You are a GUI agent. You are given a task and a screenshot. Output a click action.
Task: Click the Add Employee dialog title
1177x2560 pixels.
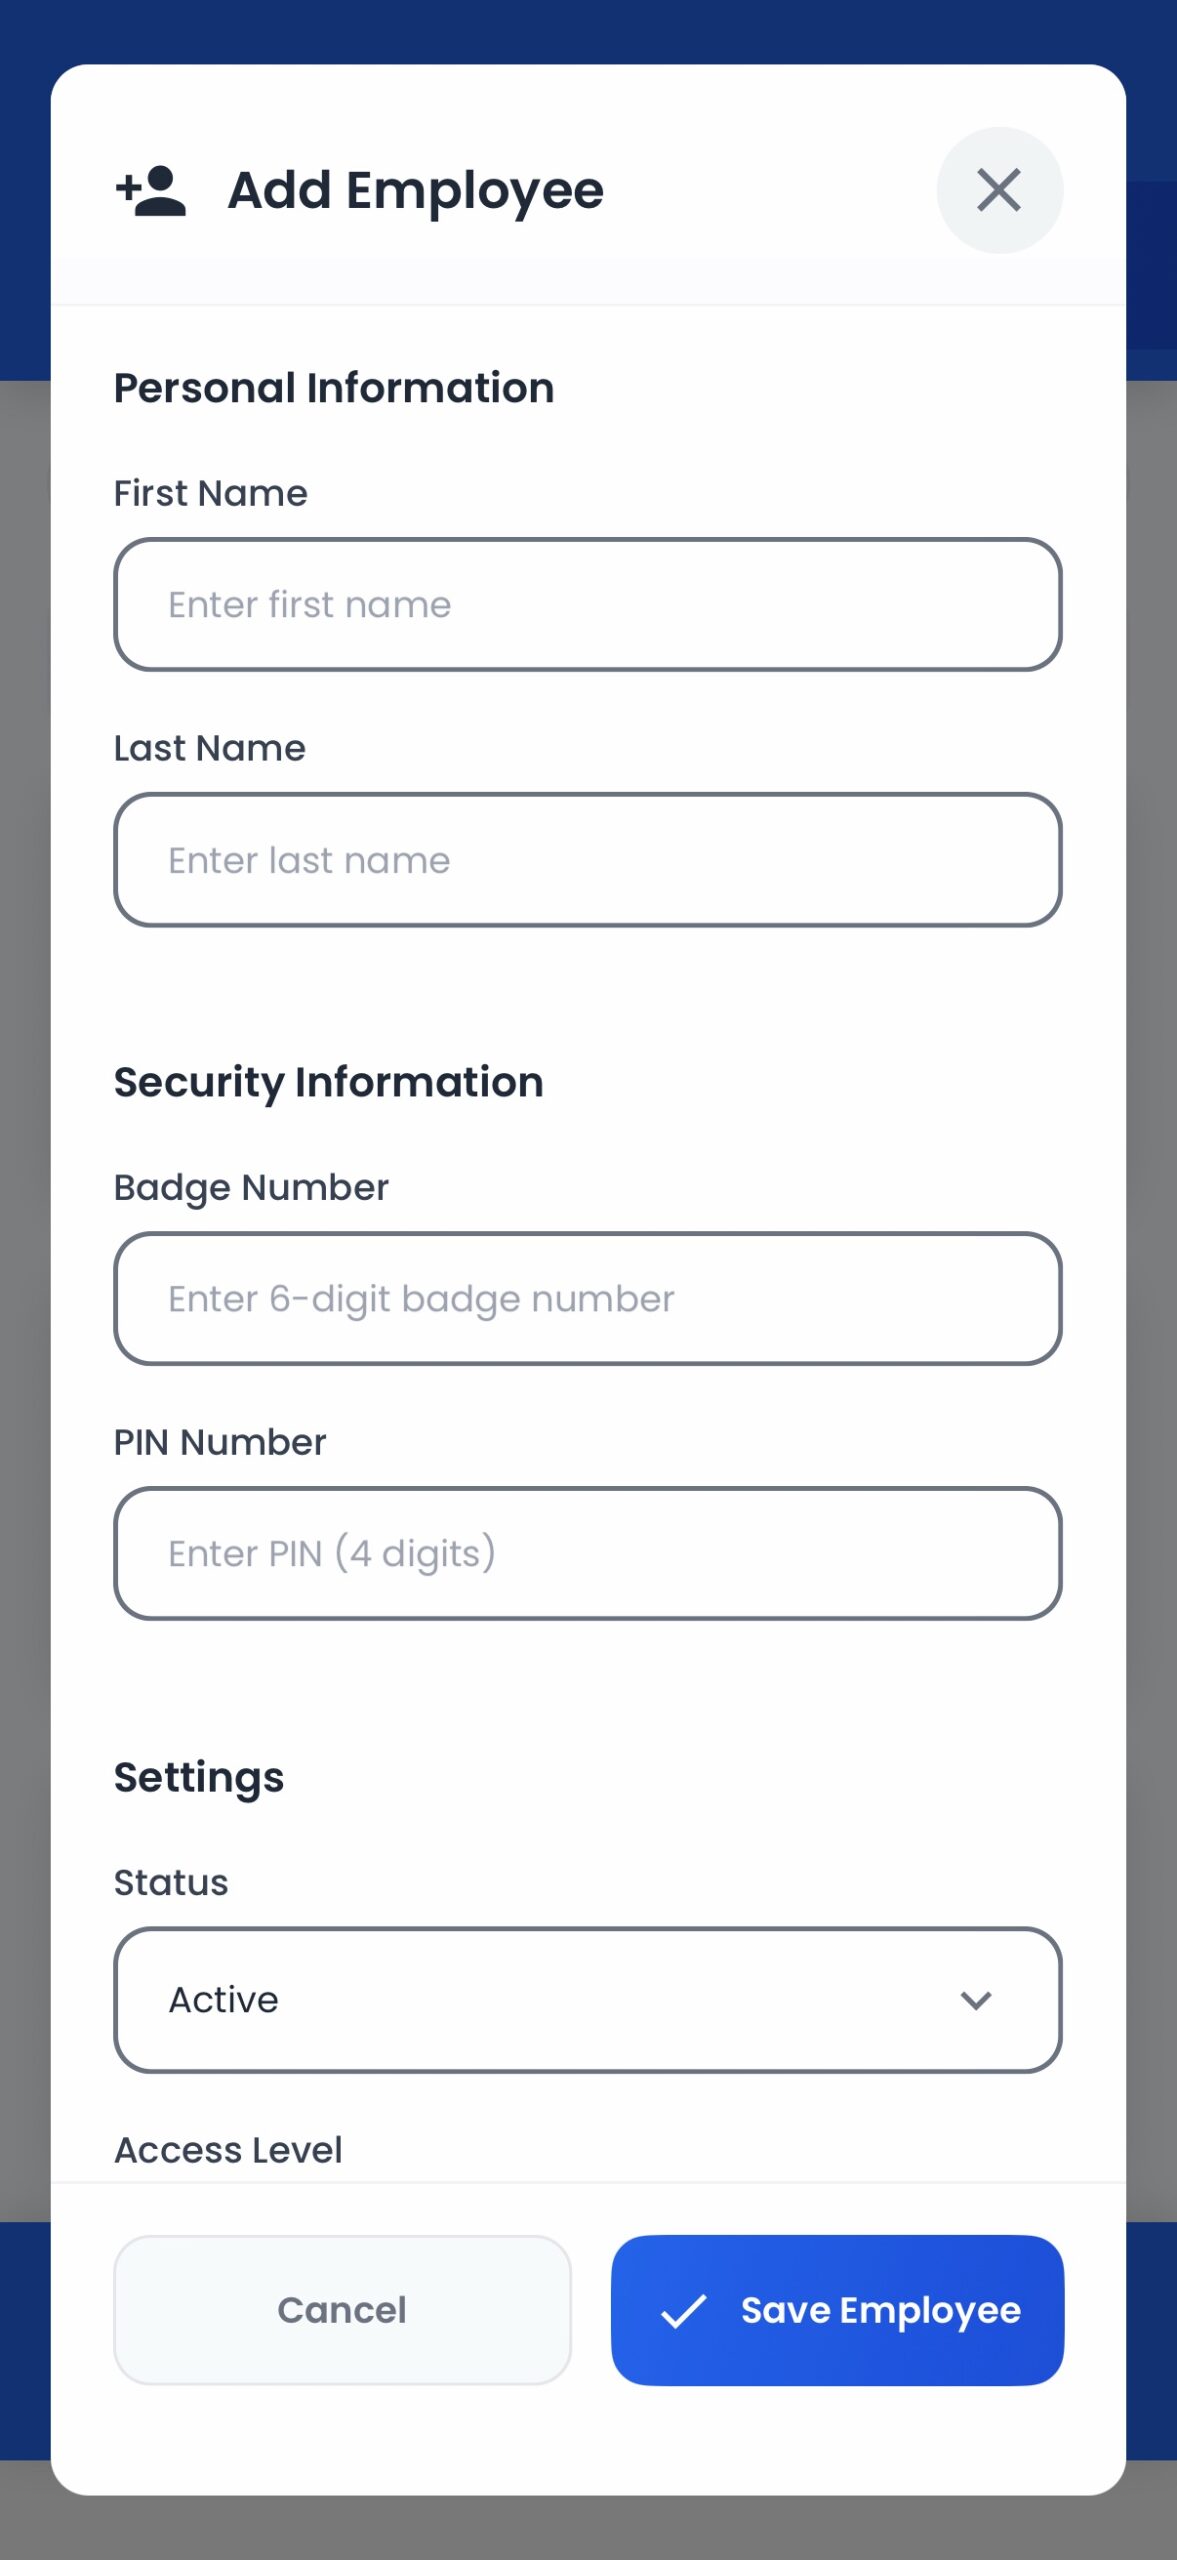click(x=416, y=192)
